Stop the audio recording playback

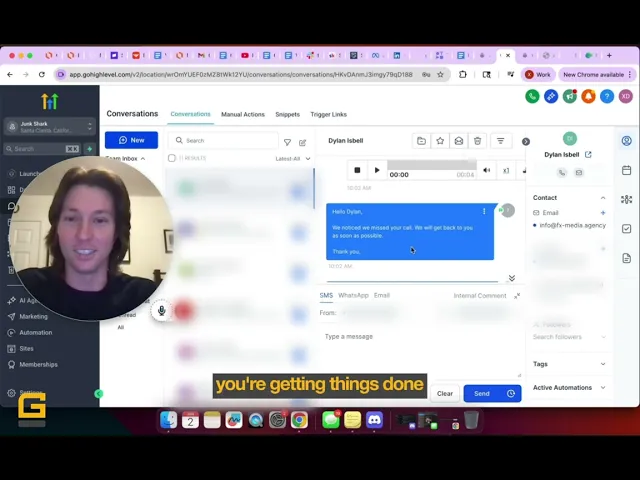tap(357, 170)
